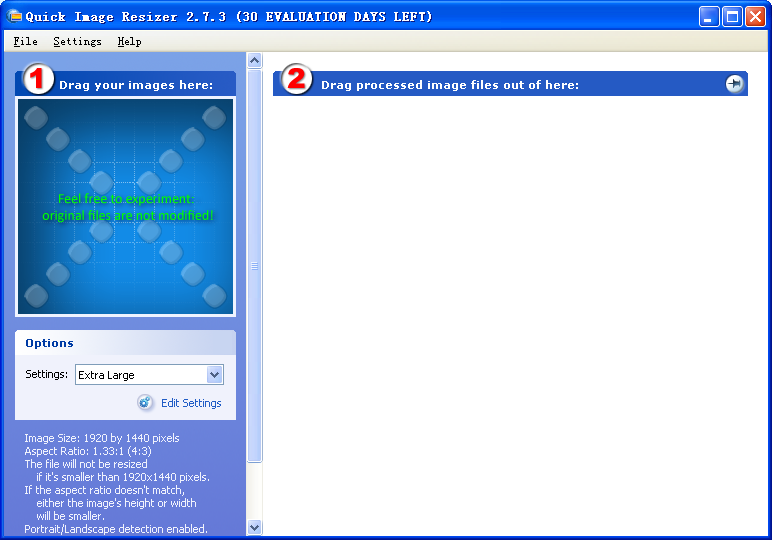Click the image drop zone area

[126, 206]
